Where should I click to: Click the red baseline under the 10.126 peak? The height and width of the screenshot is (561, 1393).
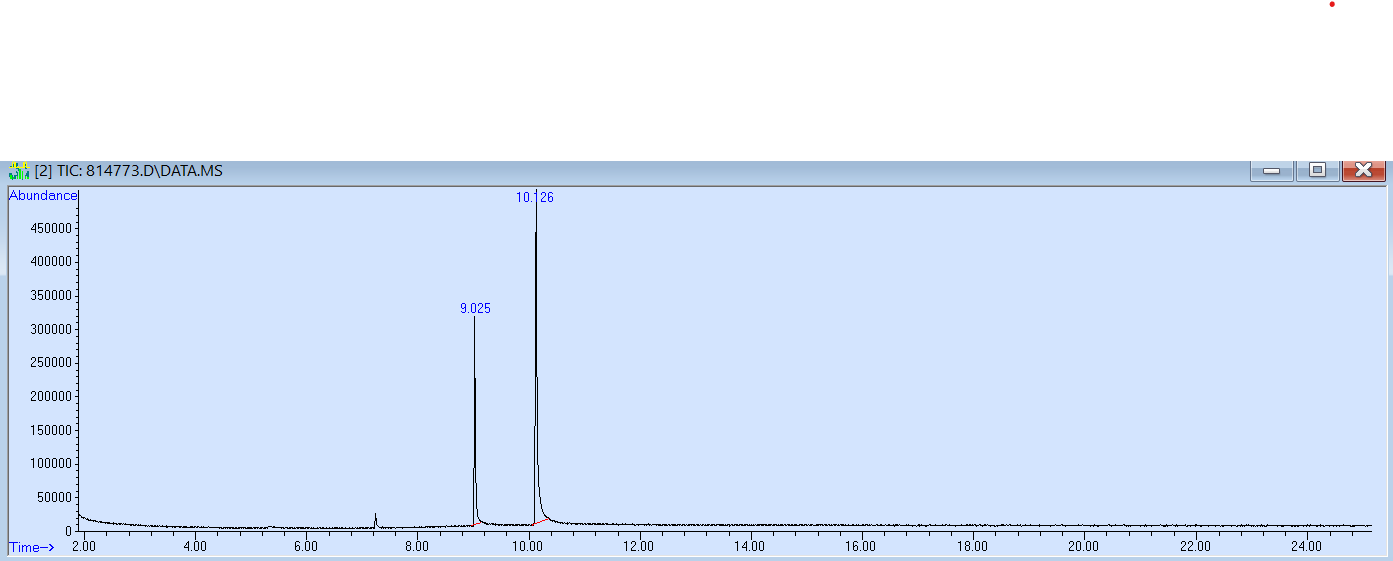[x=542, y=521]
